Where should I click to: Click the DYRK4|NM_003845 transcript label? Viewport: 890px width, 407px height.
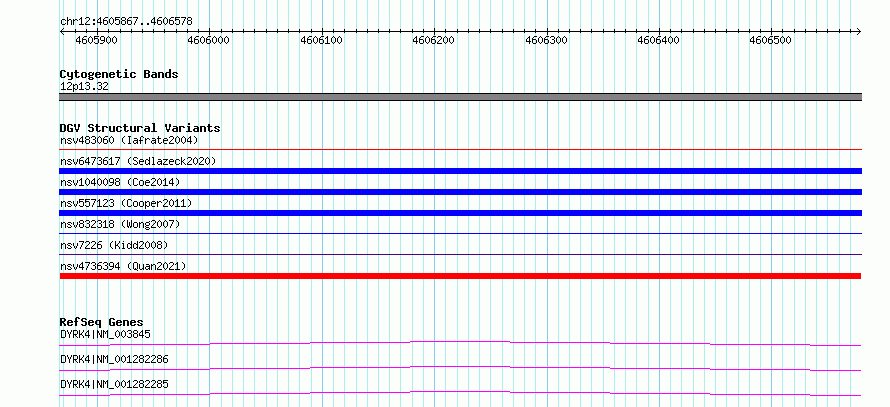[x=105, y=334]
